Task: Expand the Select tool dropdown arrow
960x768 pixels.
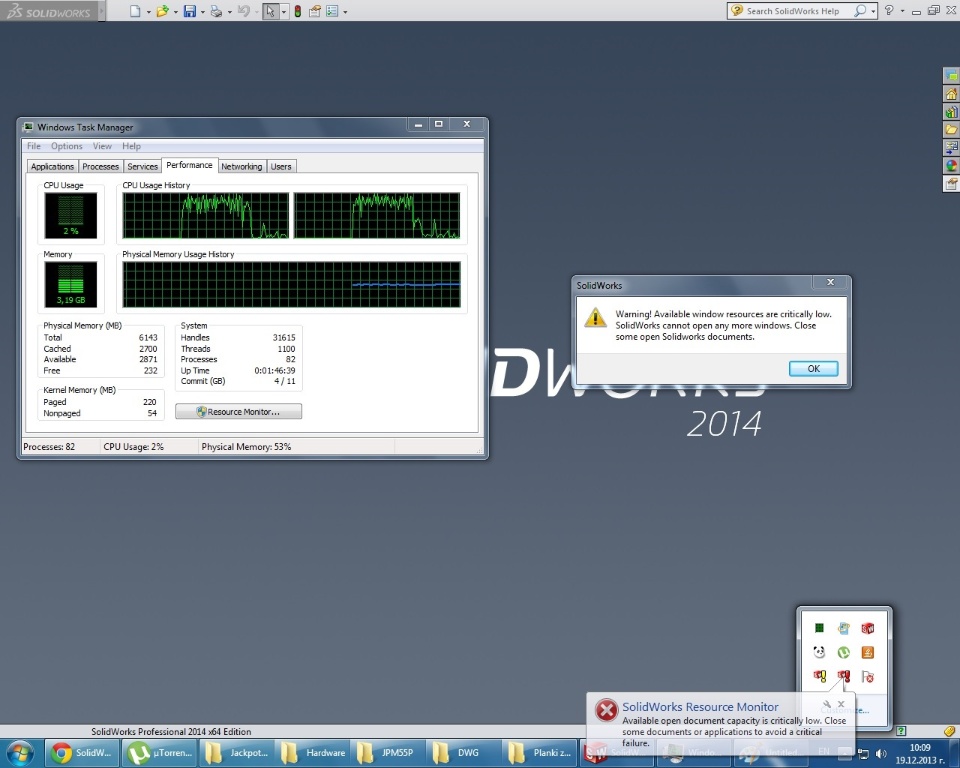Action: coord(283,12)
